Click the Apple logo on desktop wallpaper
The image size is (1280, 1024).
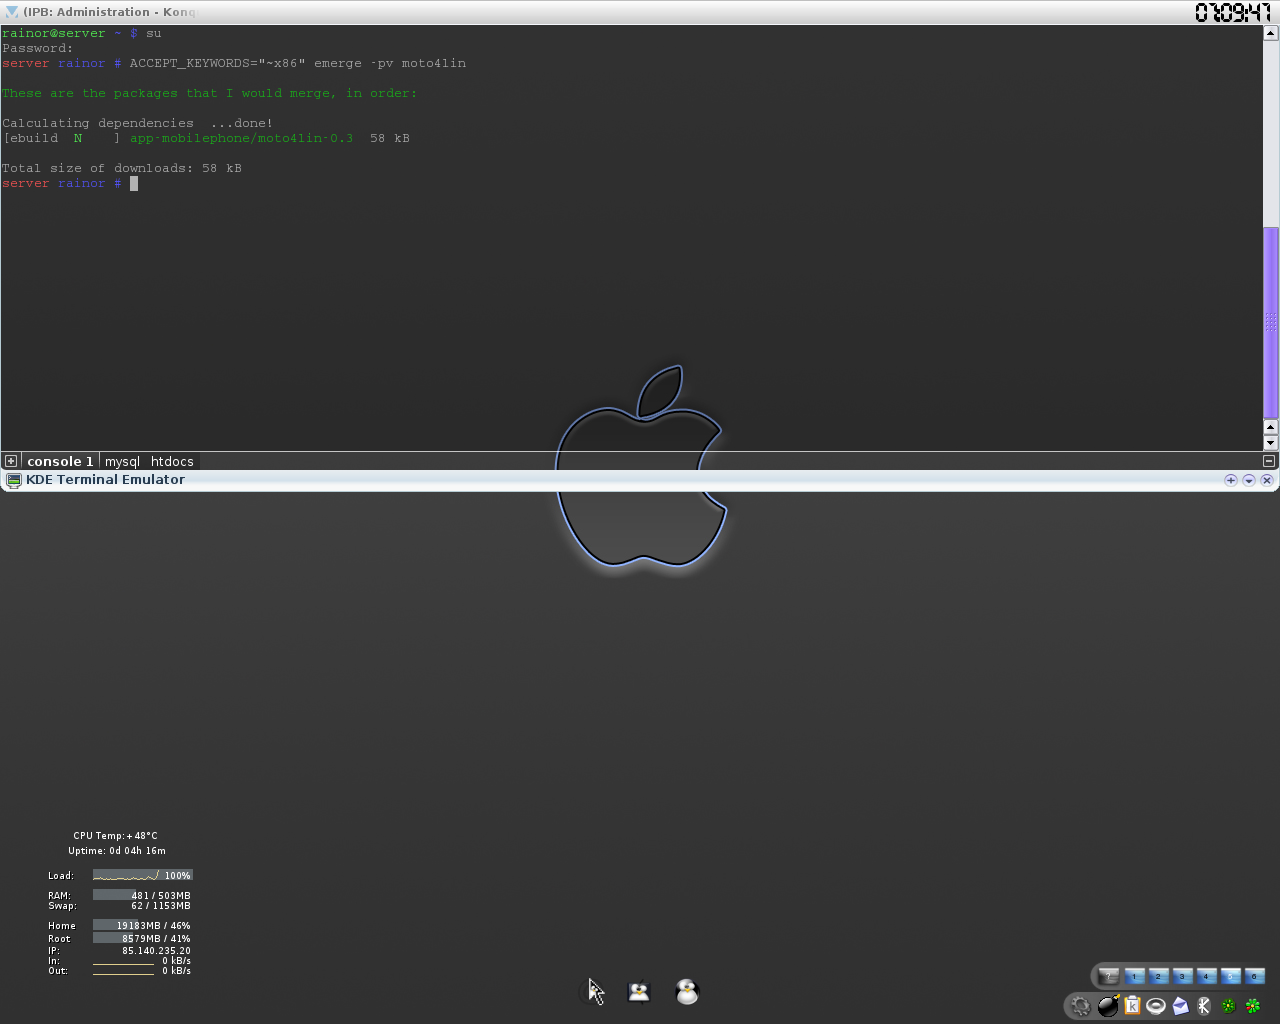(640, 467)
